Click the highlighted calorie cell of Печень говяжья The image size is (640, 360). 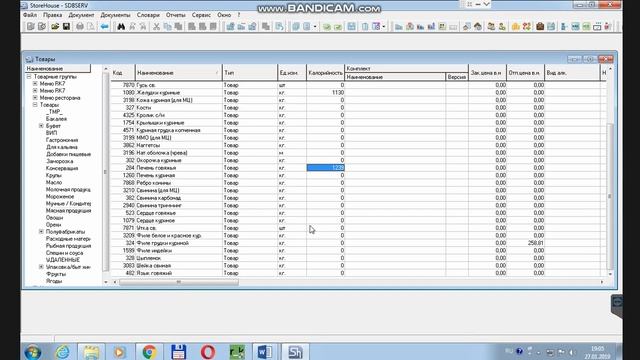click(325, 168)
